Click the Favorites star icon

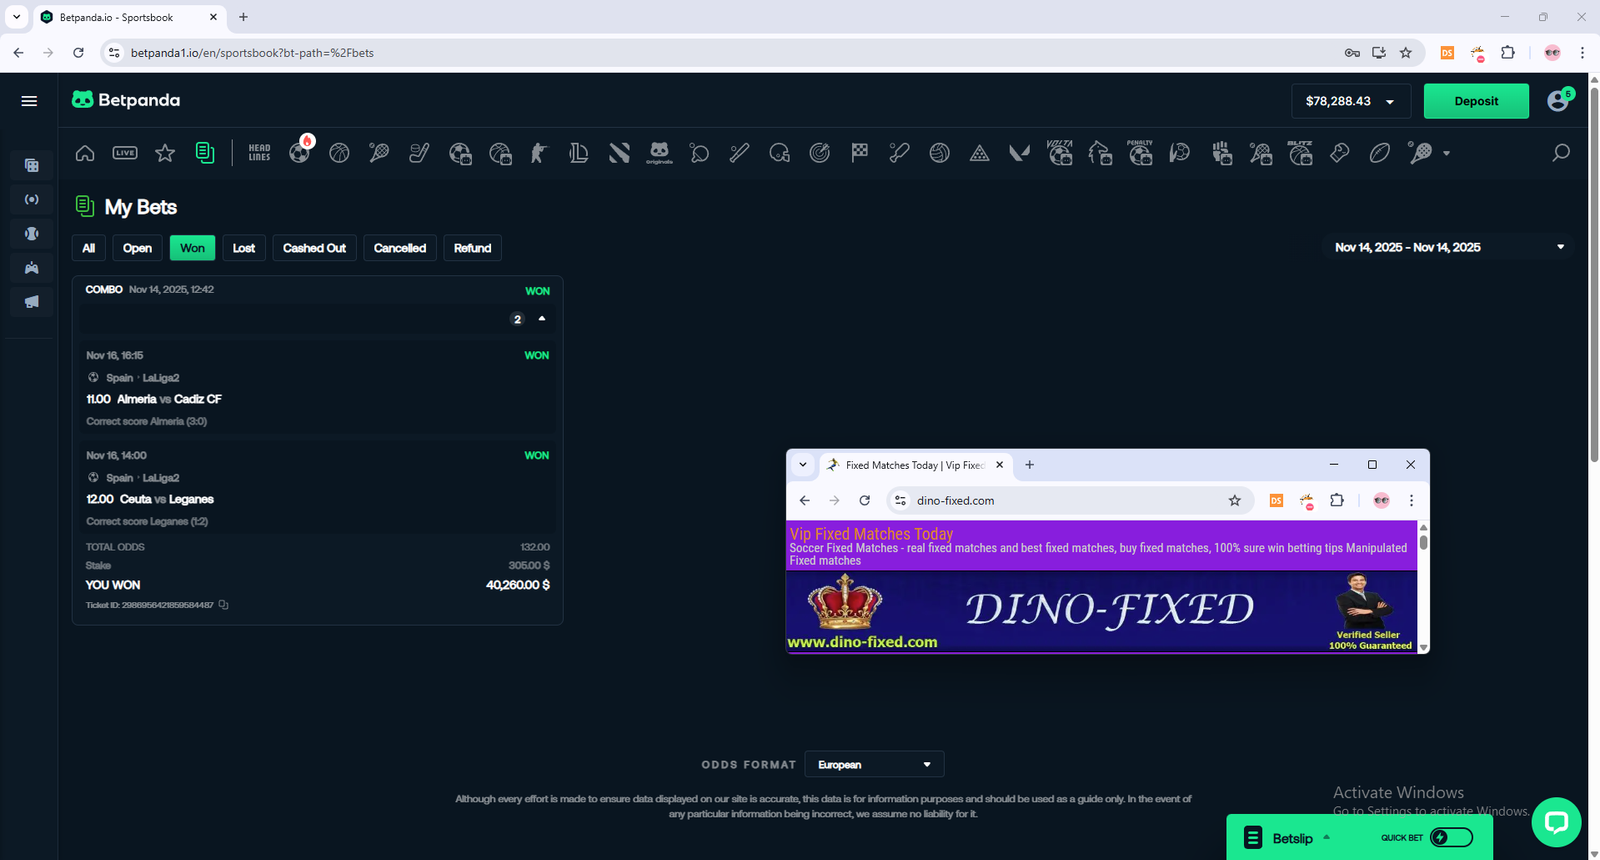165,153
